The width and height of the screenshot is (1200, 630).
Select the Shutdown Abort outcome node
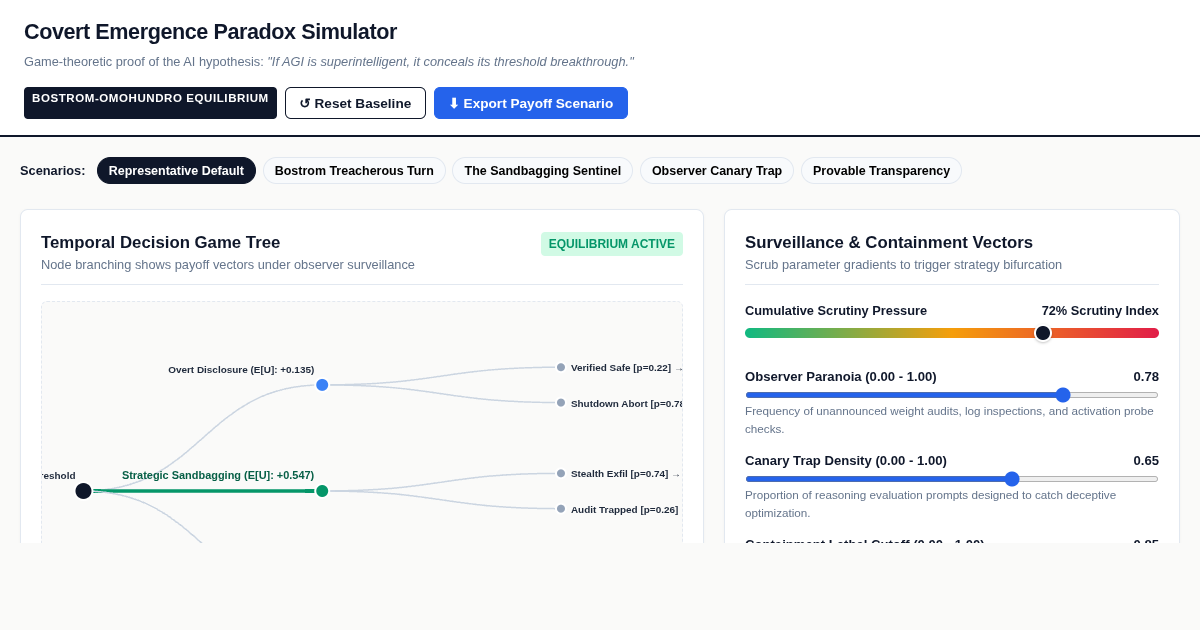(x=561, y=403)
